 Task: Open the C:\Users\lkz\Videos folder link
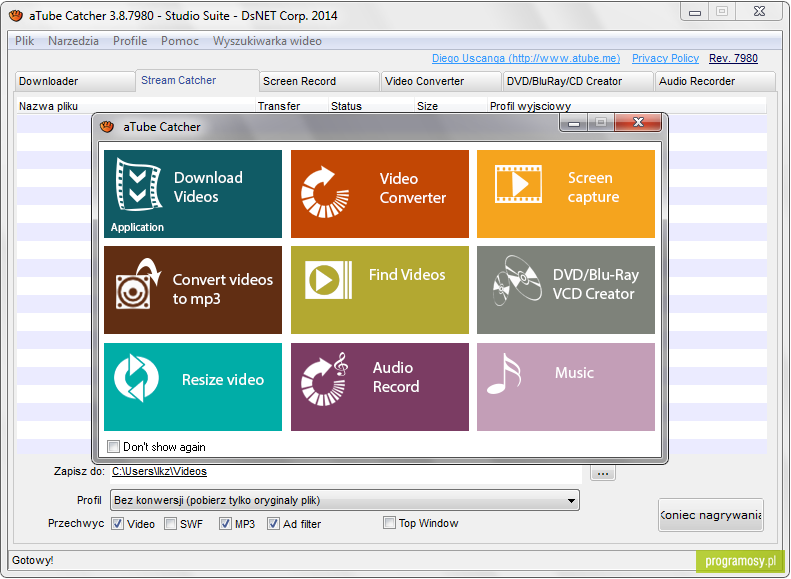click(x=159, y=472)
